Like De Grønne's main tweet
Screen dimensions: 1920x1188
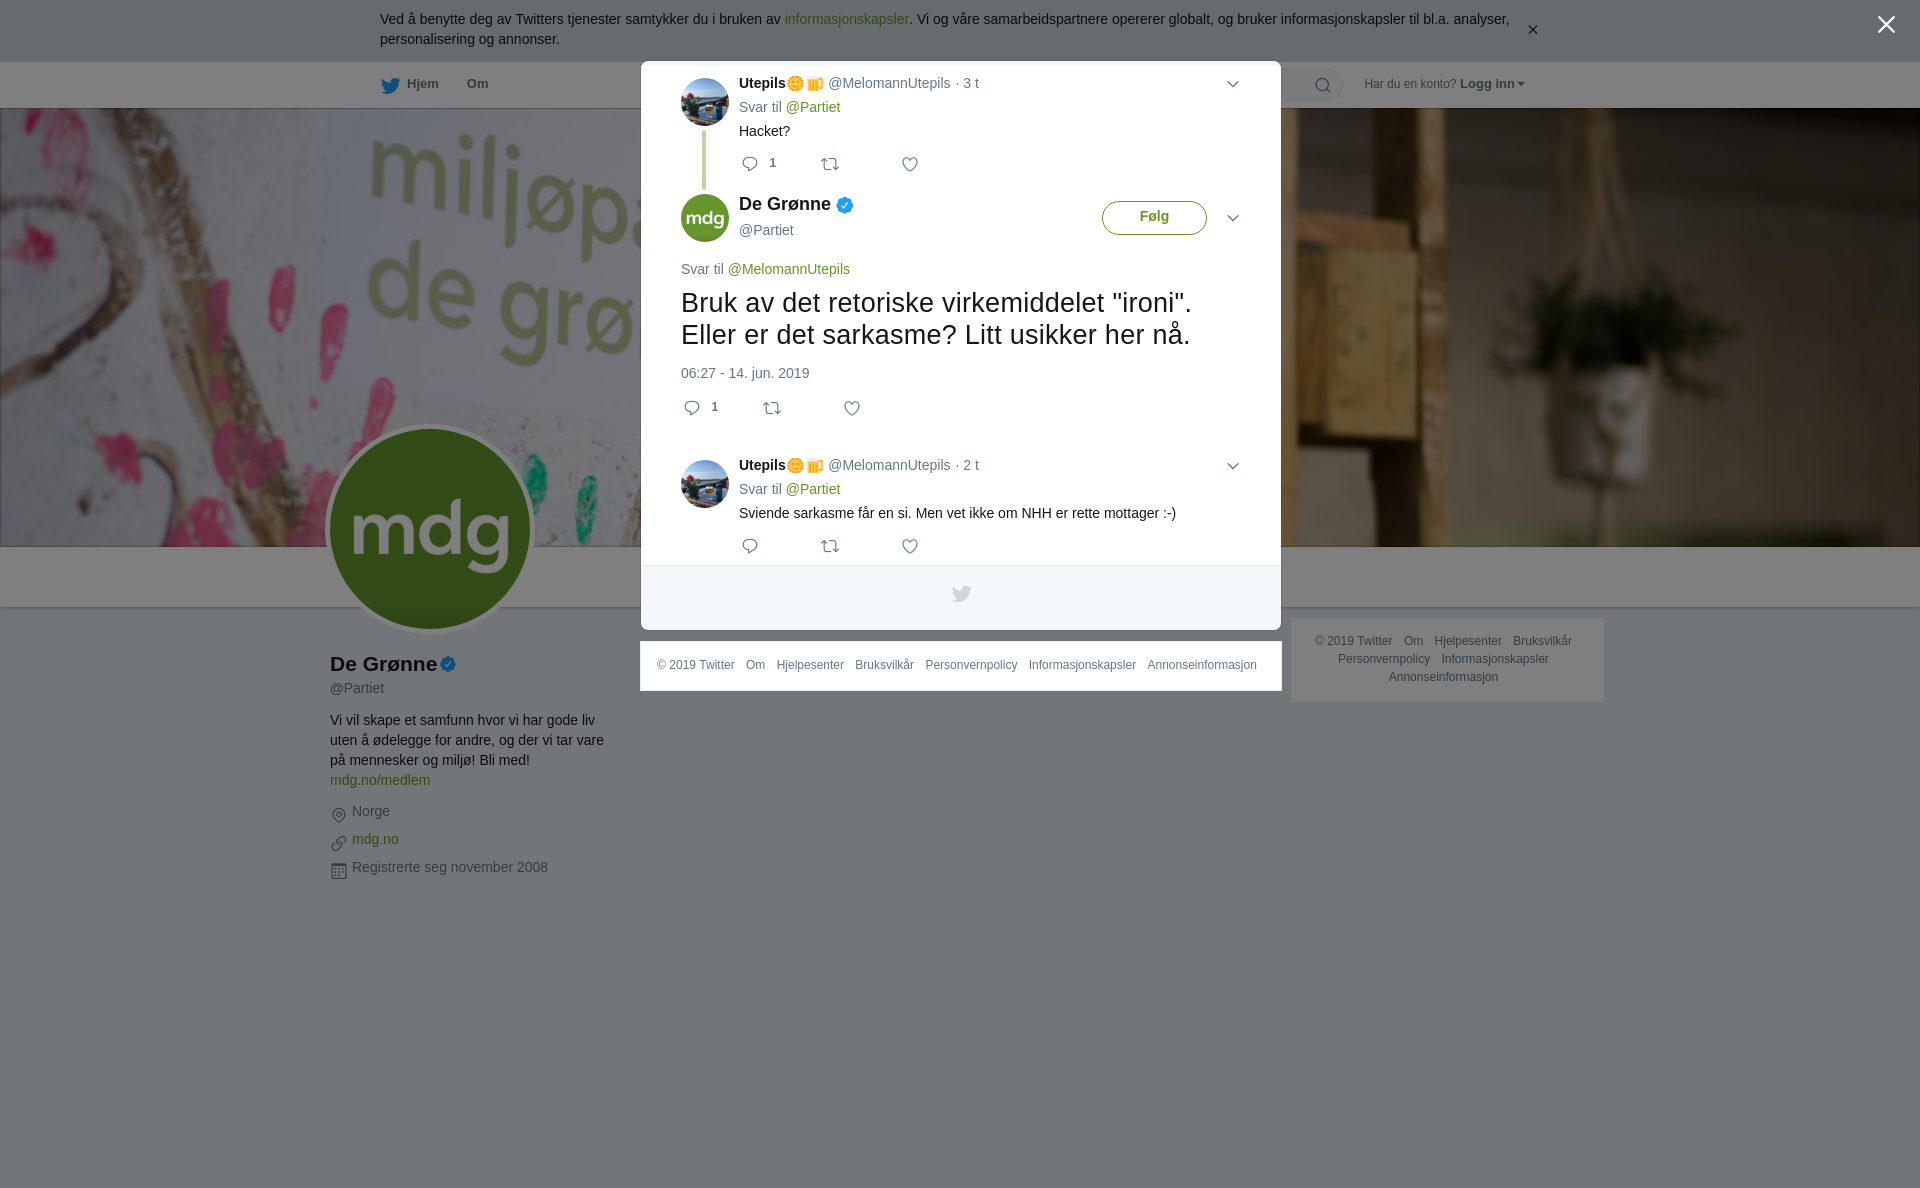[x=852, y=408]
